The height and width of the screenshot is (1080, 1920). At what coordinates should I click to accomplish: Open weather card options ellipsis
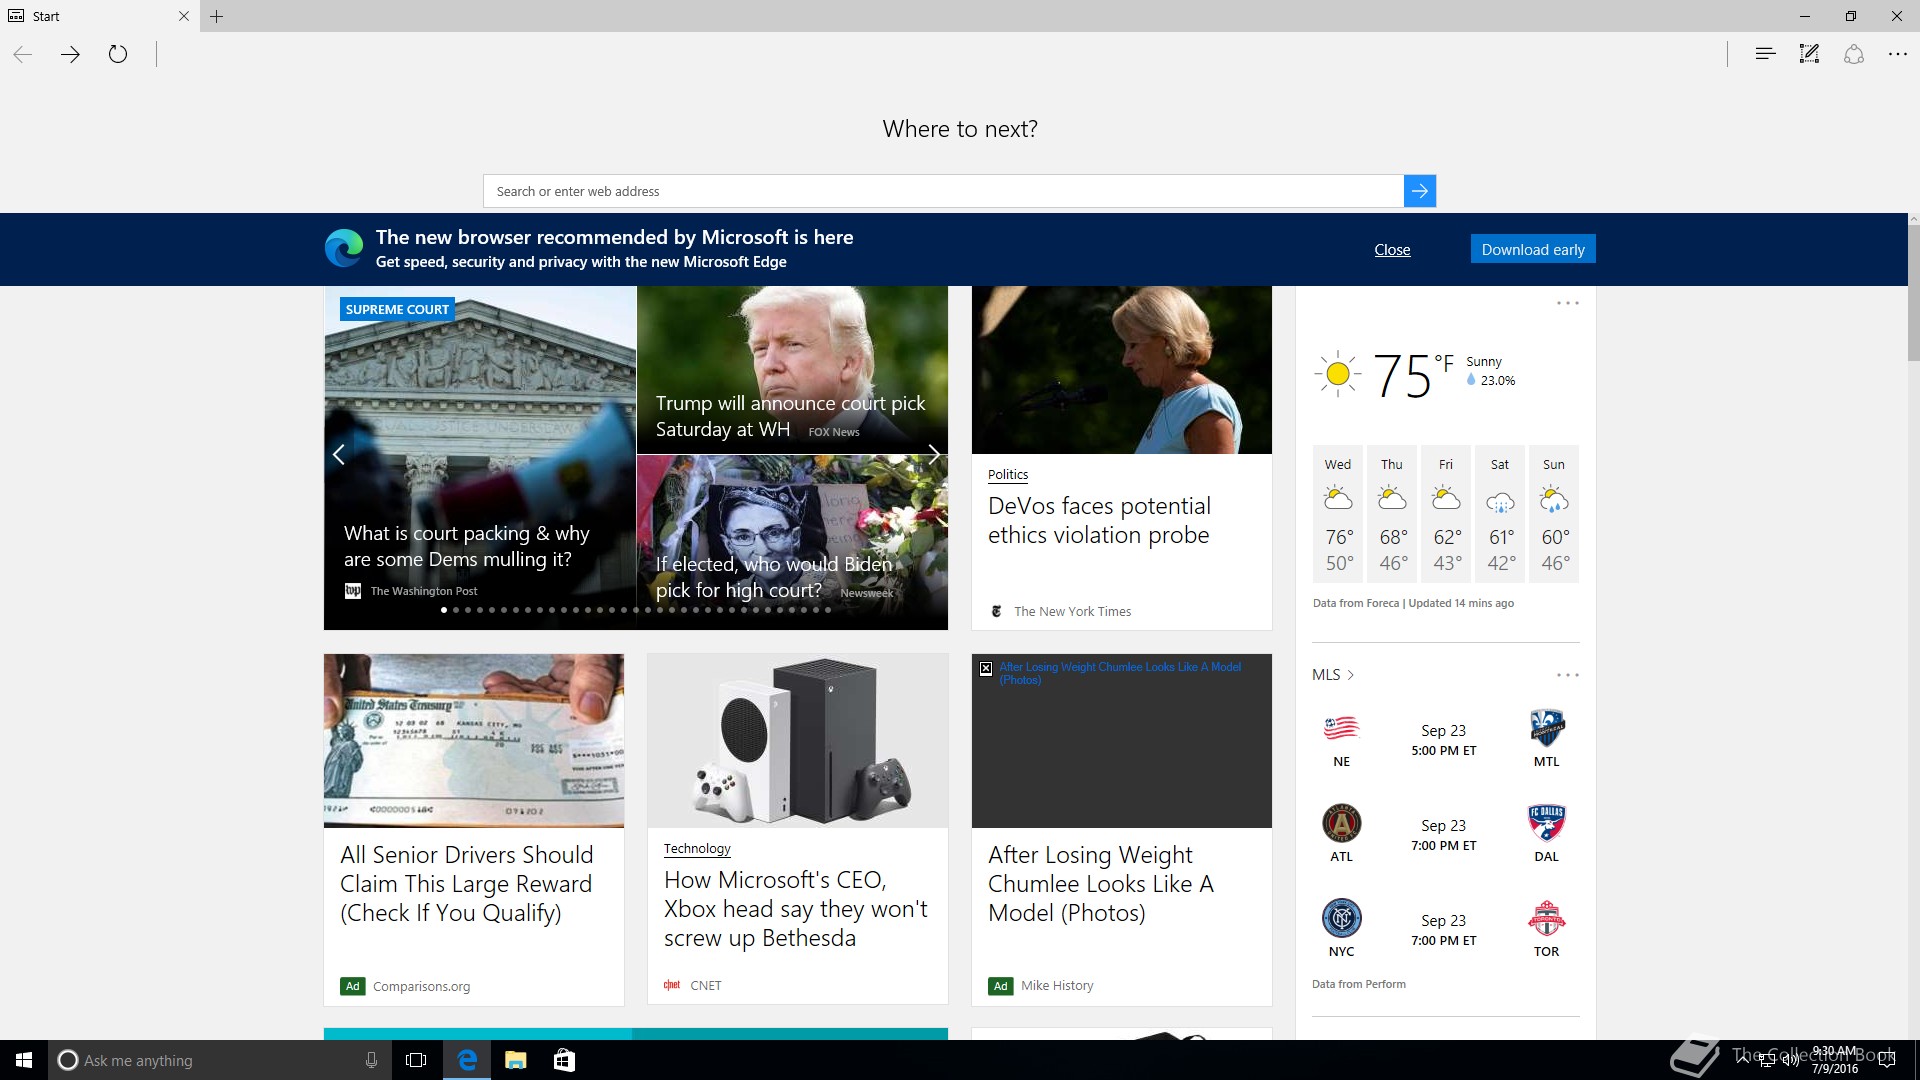pos(1567,303)
